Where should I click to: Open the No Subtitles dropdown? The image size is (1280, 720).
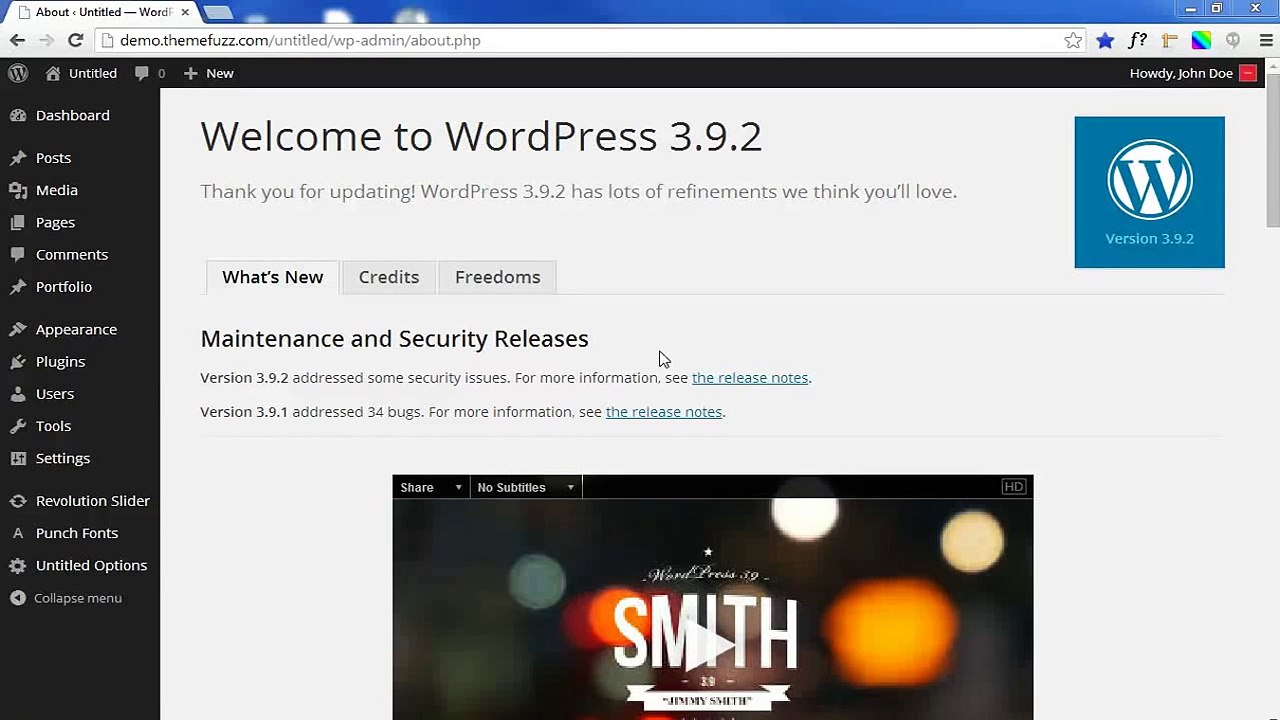point(526,487)
